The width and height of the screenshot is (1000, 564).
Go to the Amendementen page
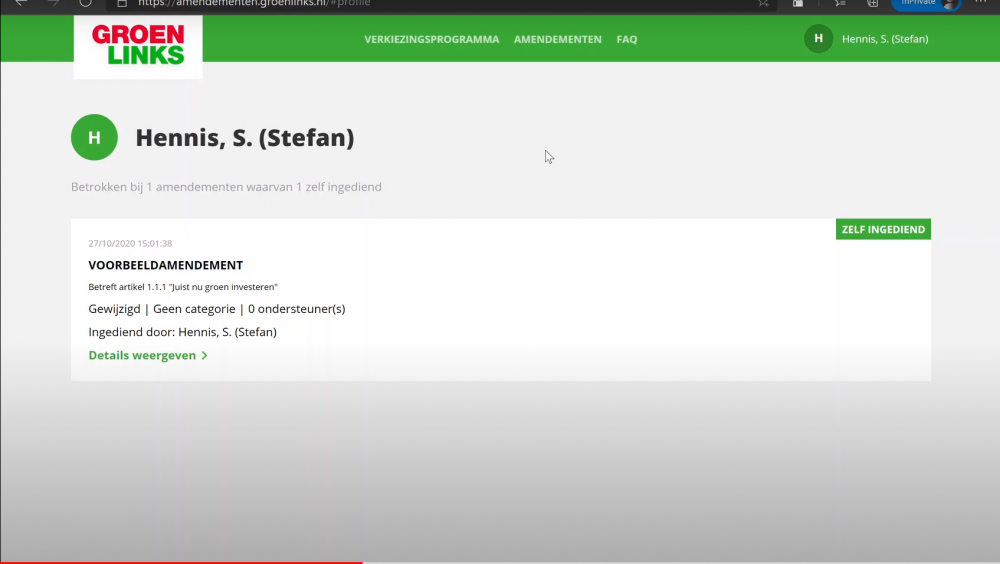[557, 40]
